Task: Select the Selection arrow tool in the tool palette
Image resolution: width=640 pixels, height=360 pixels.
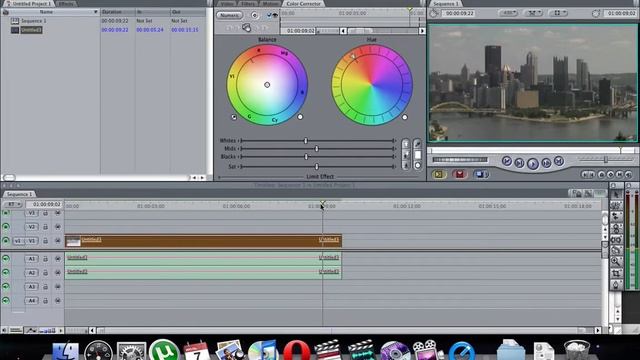Action: pos(616,194)
